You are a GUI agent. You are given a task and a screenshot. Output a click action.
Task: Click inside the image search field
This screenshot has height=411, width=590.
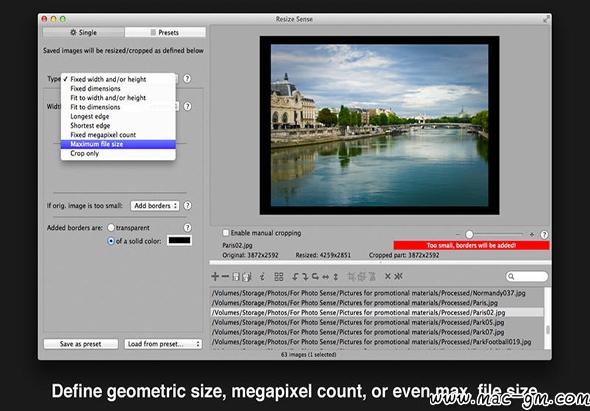click(527, 277)
